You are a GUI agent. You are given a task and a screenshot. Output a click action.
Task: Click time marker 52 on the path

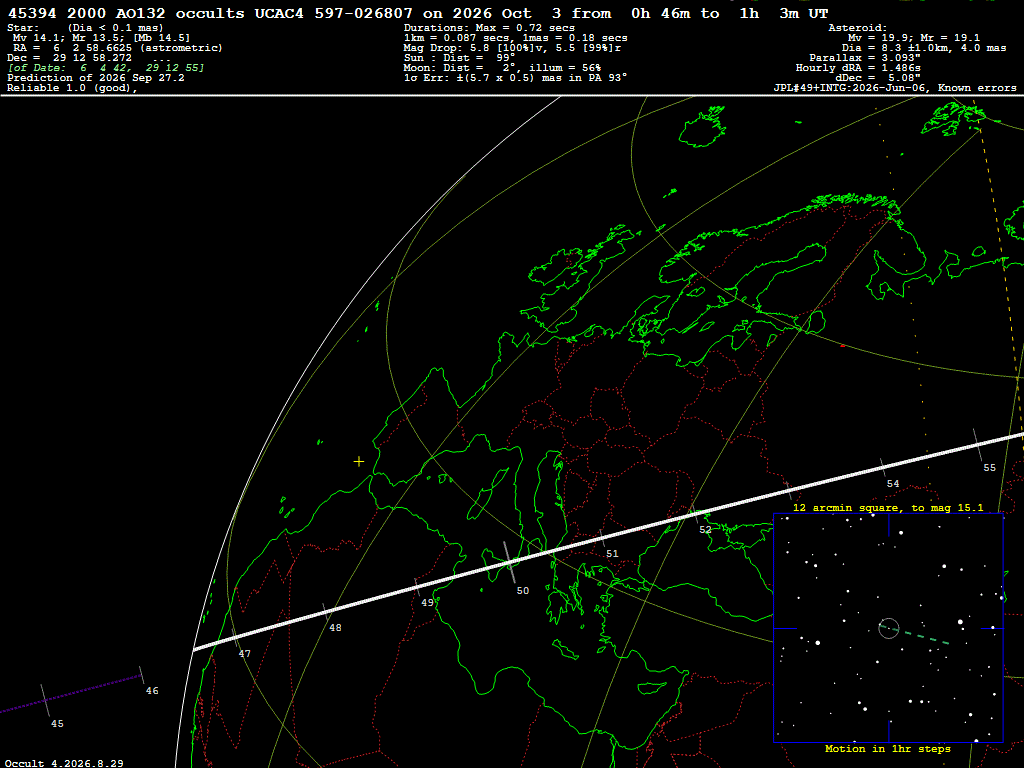[x=705, y=530]
